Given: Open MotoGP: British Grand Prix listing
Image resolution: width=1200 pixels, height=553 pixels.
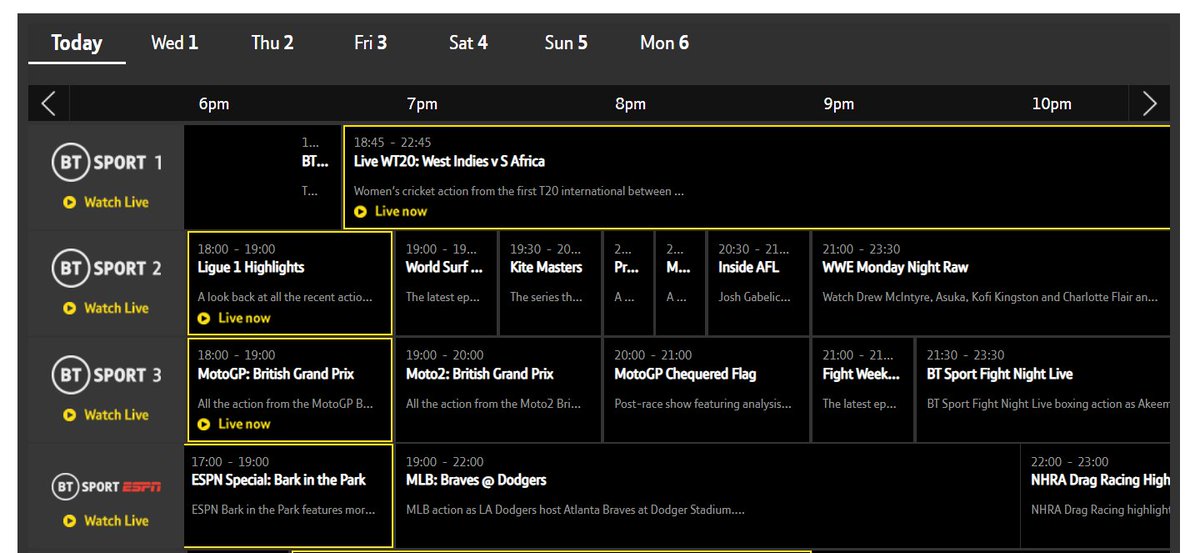Looking at the screenshot, I should click(290, 390).
